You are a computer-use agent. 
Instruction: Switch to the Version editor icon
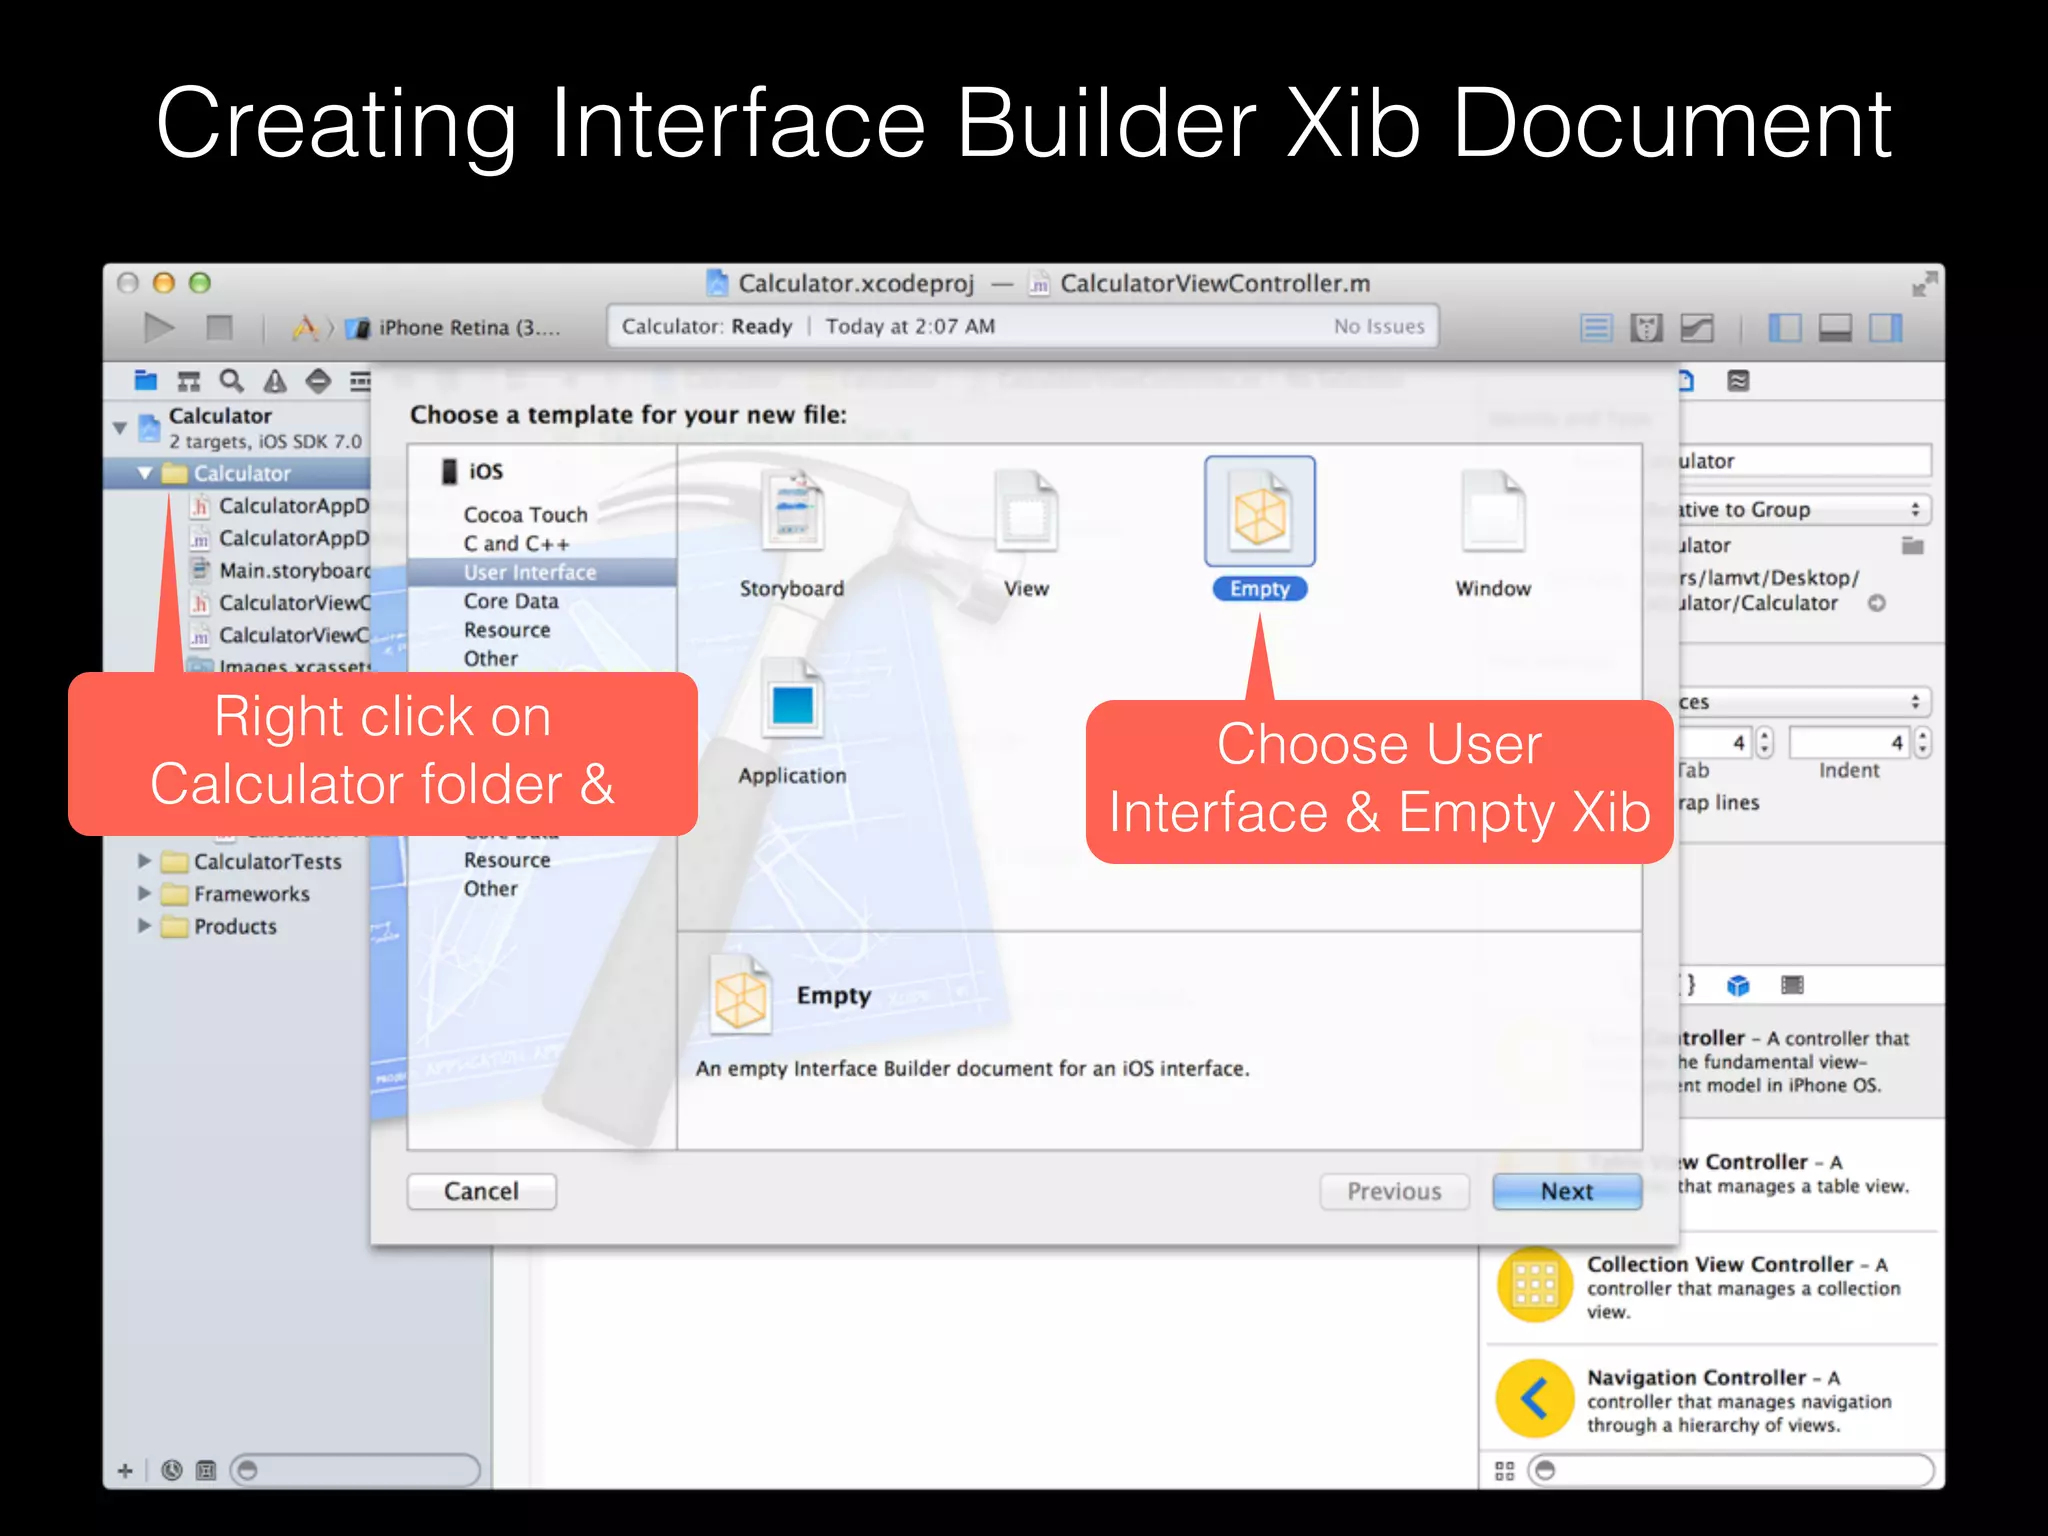click(x=1697, y=328)
